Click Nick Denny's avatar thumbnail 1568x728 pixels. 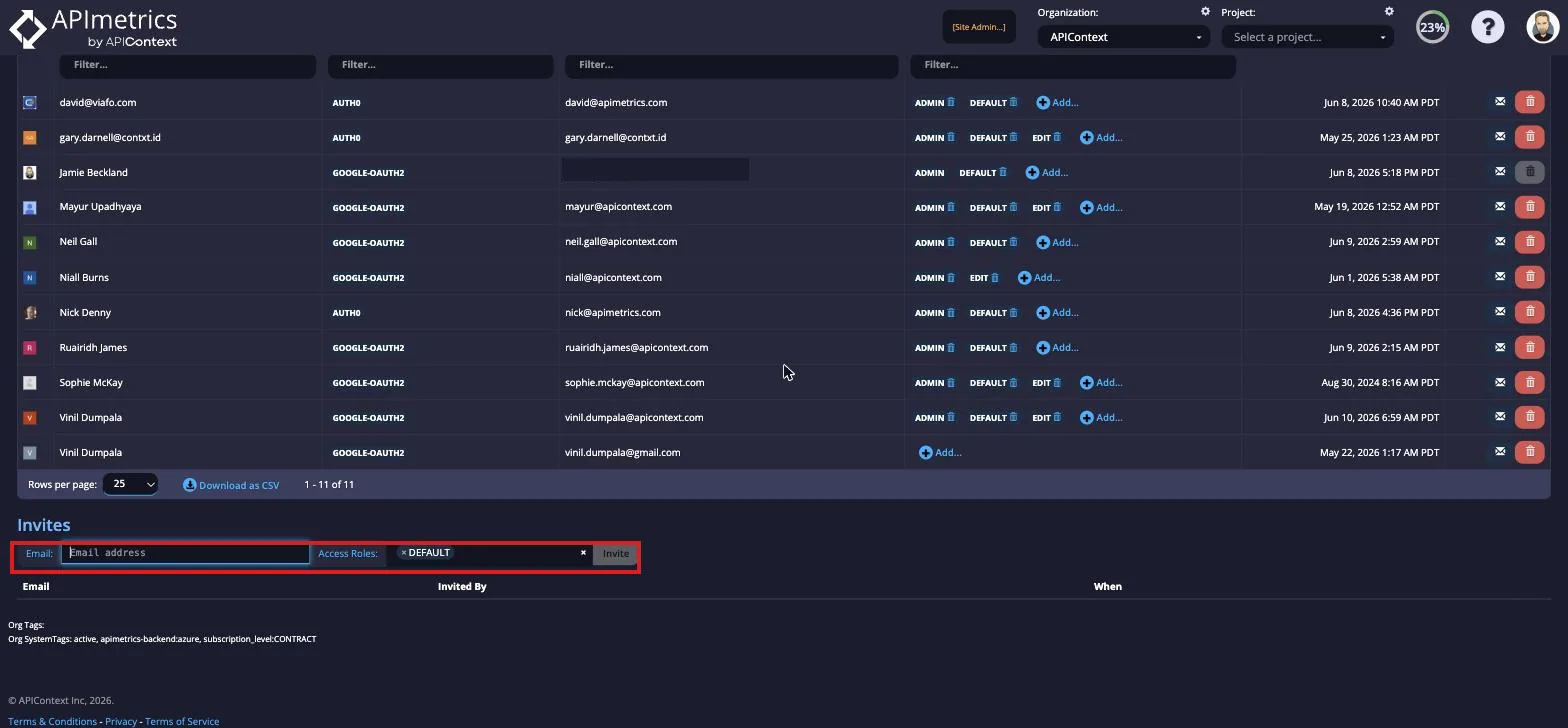[30, 312]
